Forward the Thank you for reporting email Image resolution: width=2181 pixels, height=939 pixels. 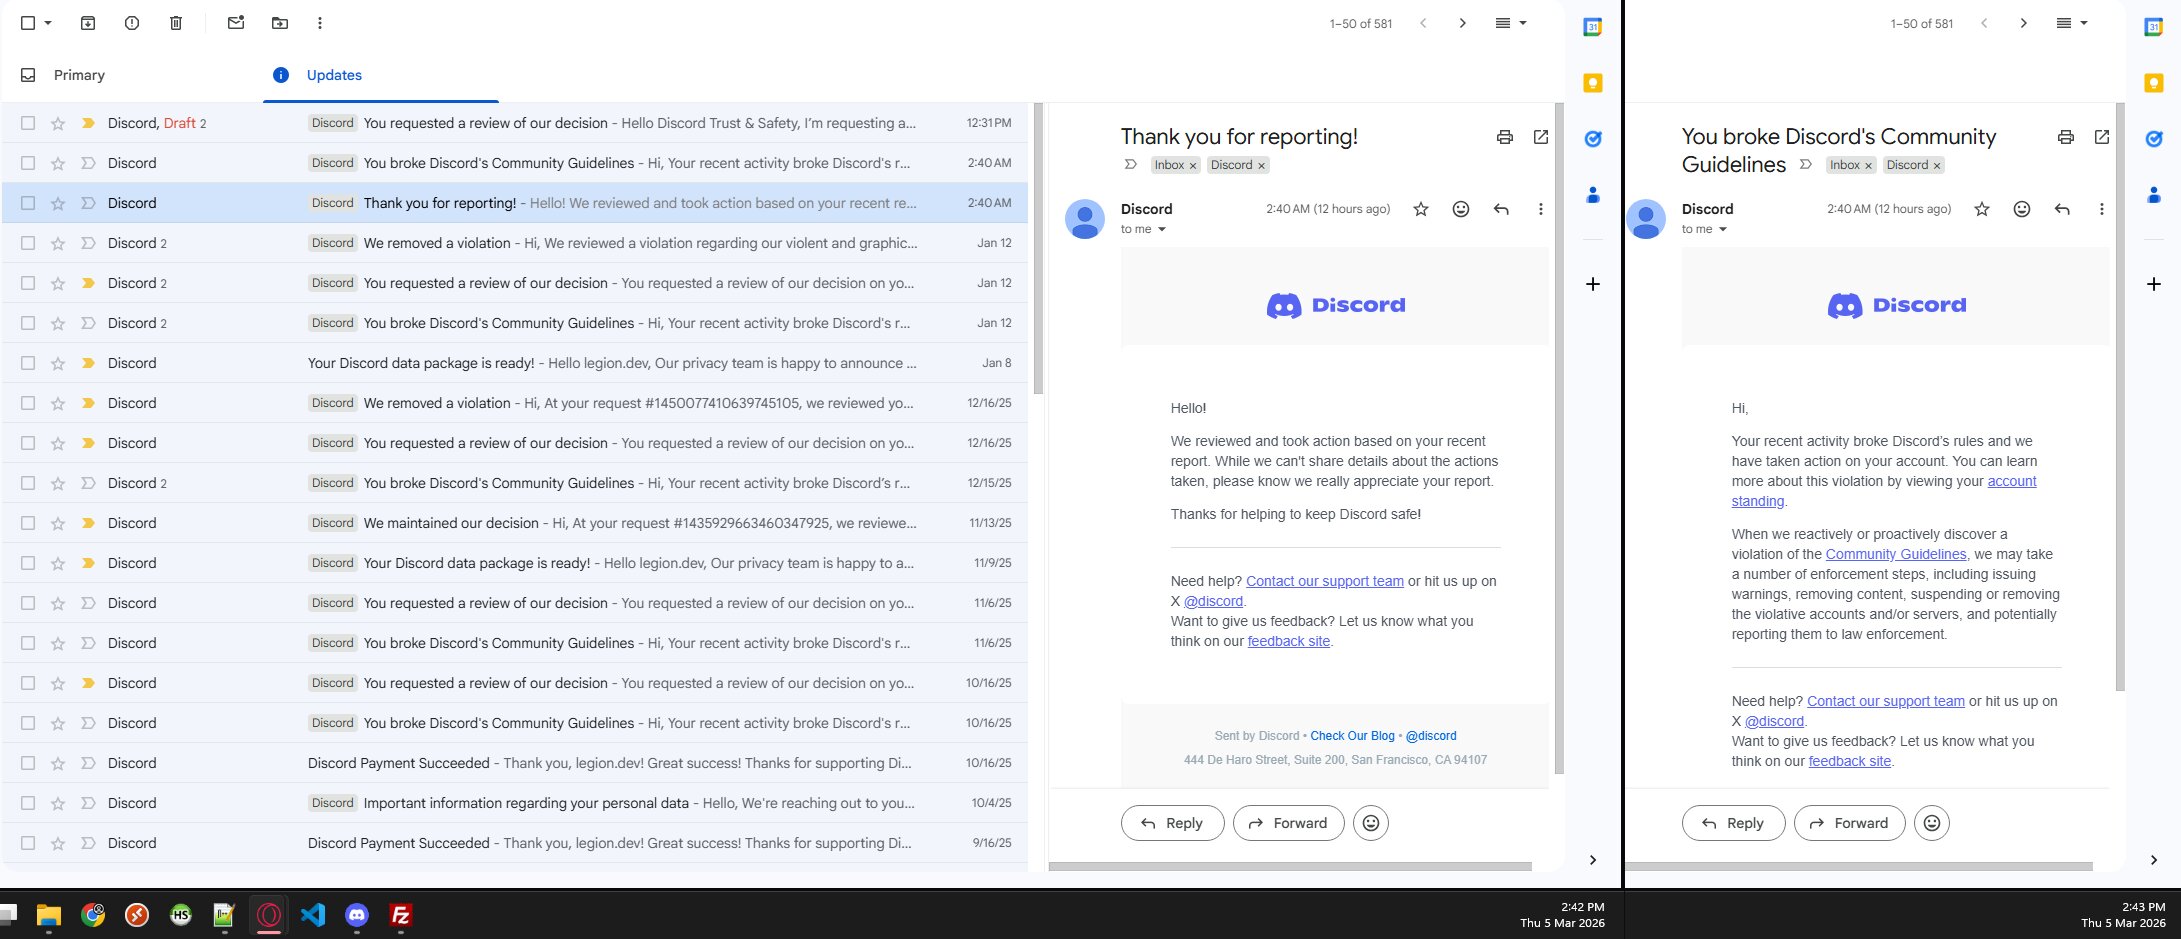[x=1289, y=823]
